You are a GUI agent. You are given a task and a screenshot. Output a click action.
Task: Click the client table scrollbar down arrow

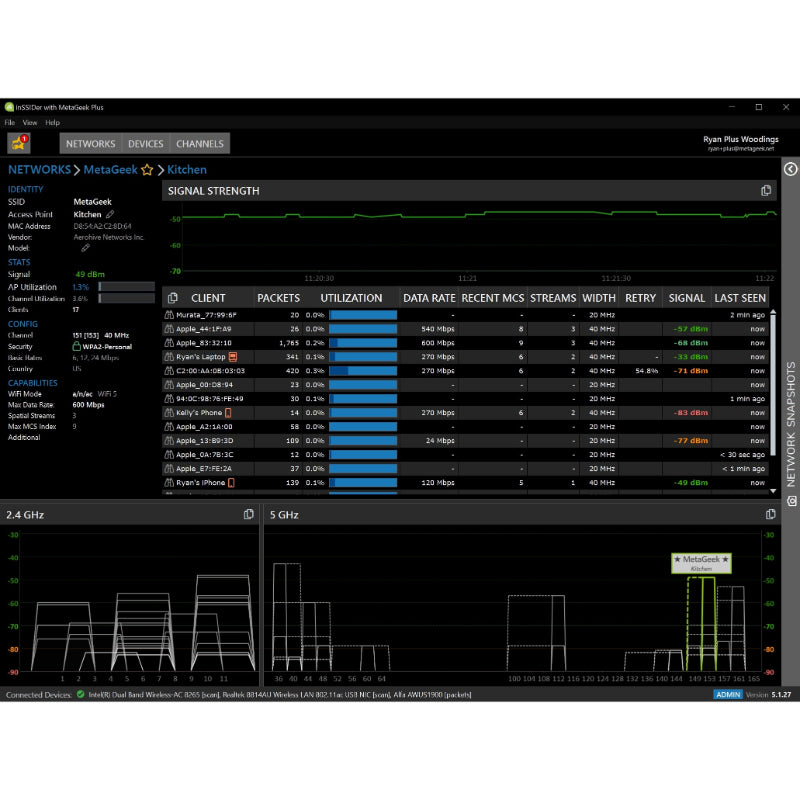(773, 491)
